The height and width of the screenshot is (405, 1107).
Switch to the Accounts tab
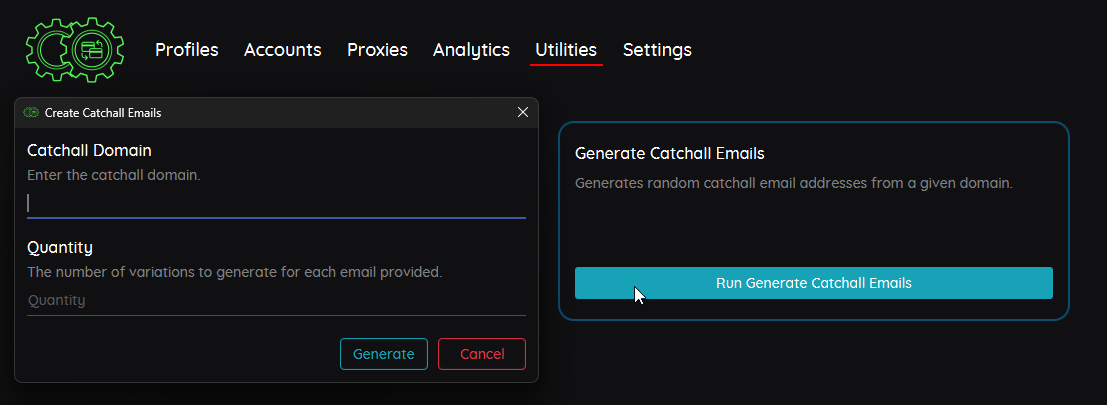pos(282,50)
